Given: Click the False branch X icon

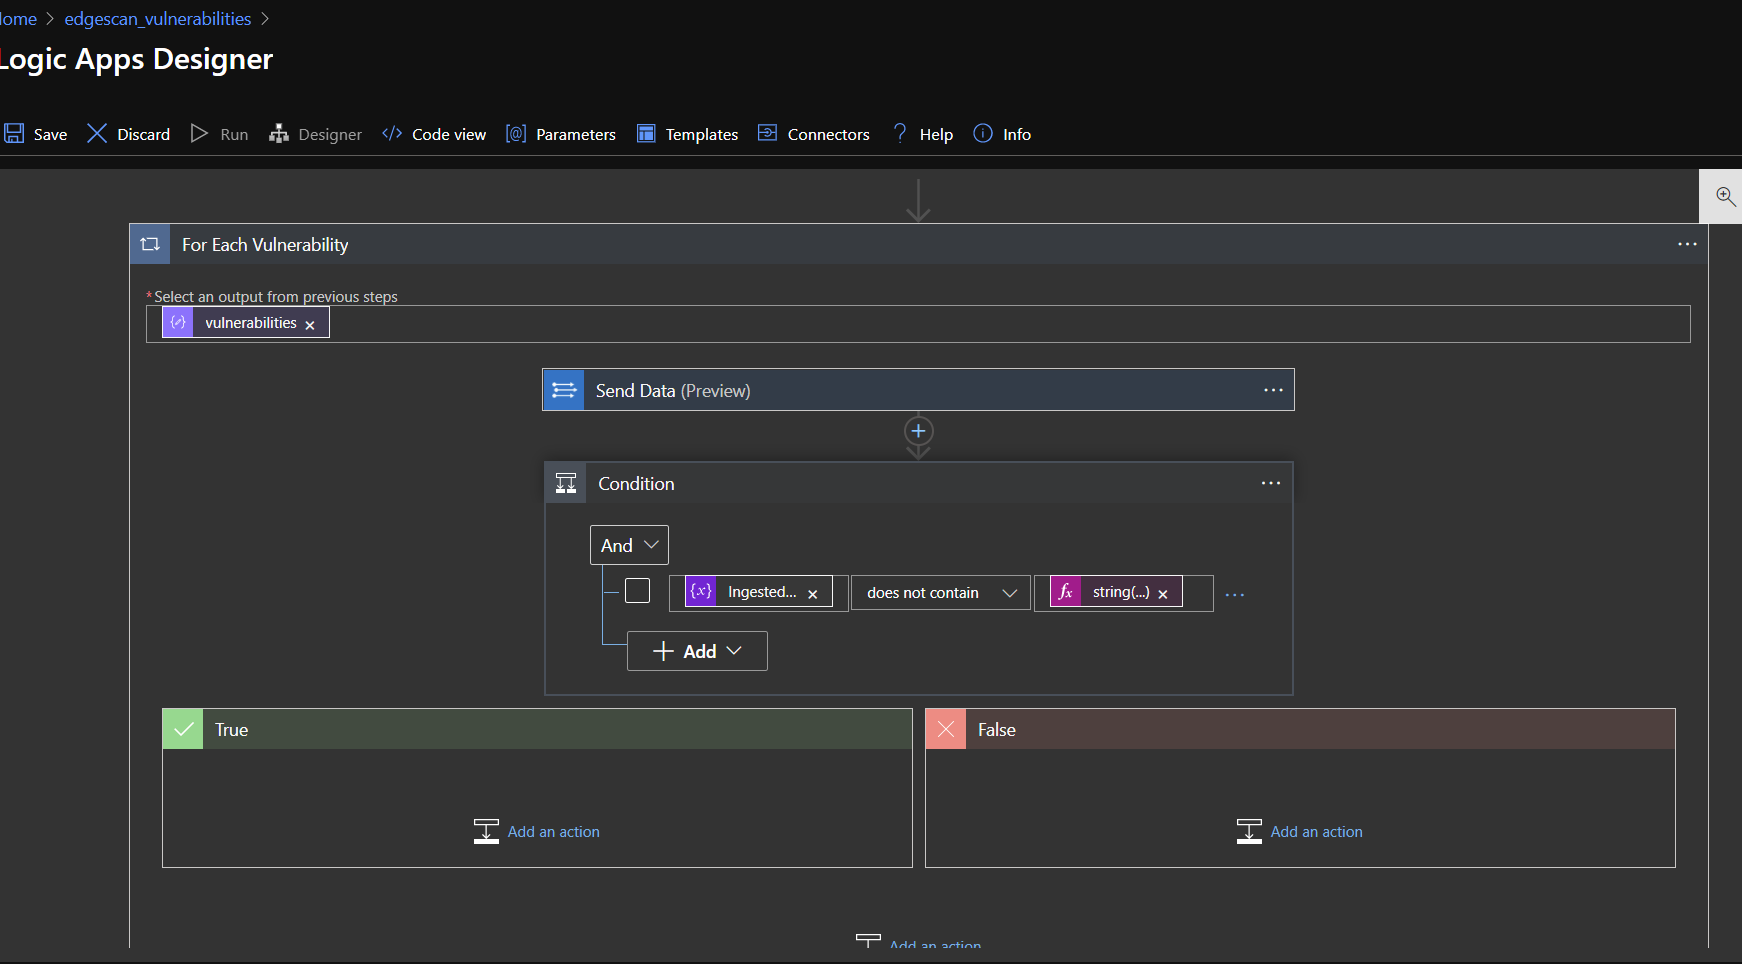Looking at the screenshot, I should click(x=946, y=729).
